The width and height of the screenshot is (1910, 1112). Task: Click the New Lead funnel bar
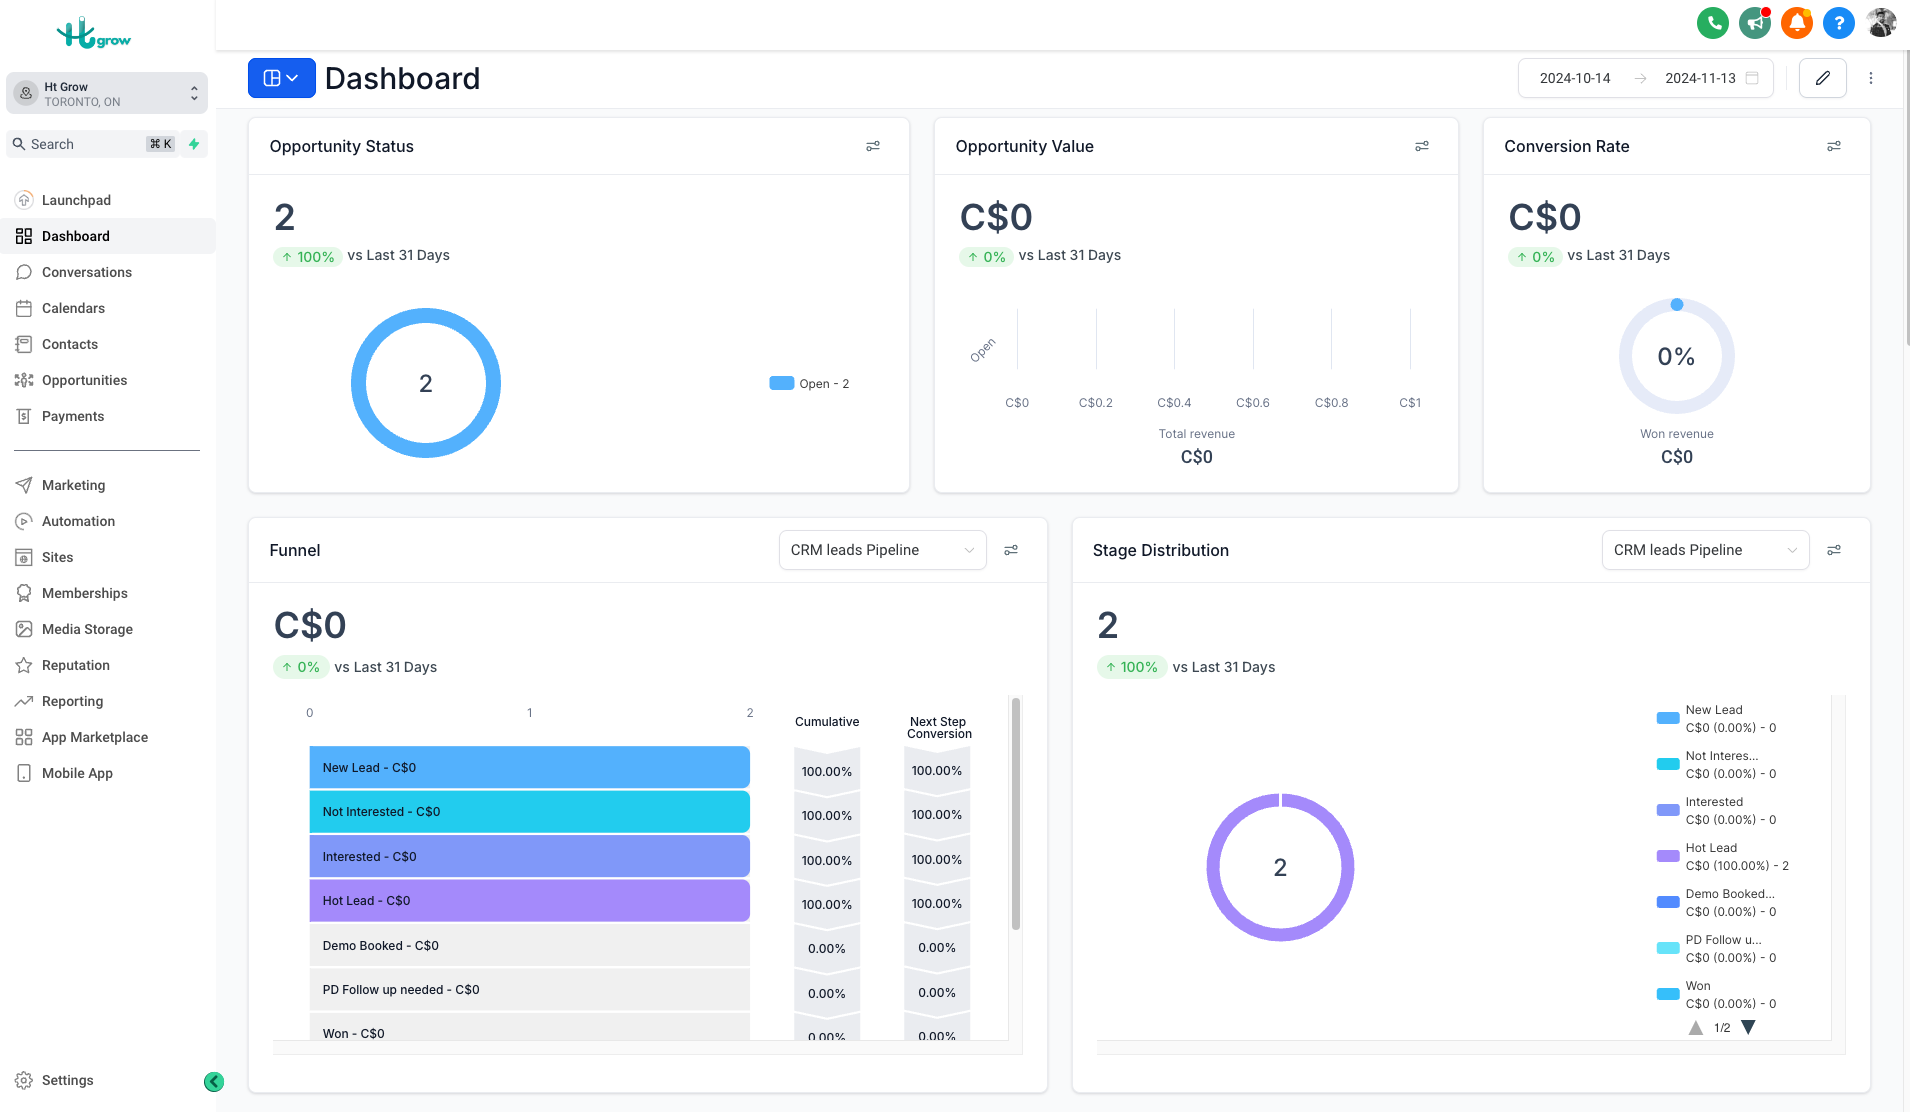tap(529, 767)
